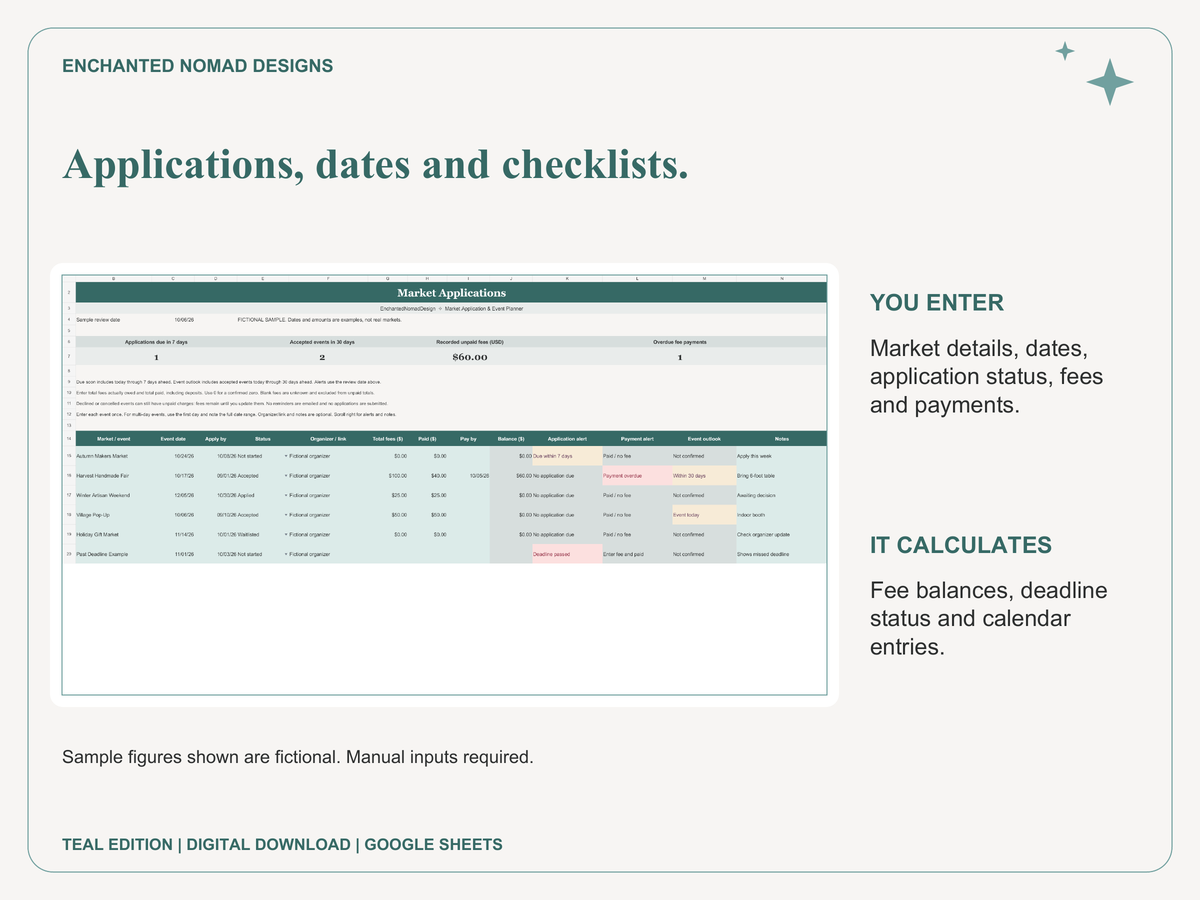Select the Pay by date 10/05/26 cell
This screenshot has height=900, width=1200.
click(x=469, y=476)
